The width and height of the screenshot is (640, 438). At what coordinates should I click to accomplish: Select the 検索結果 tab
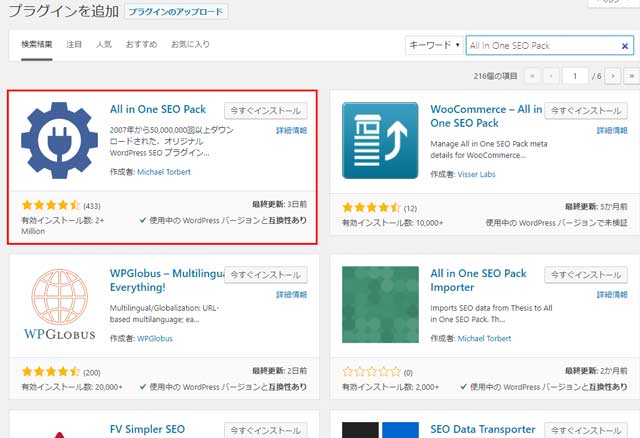click(37, 44)
